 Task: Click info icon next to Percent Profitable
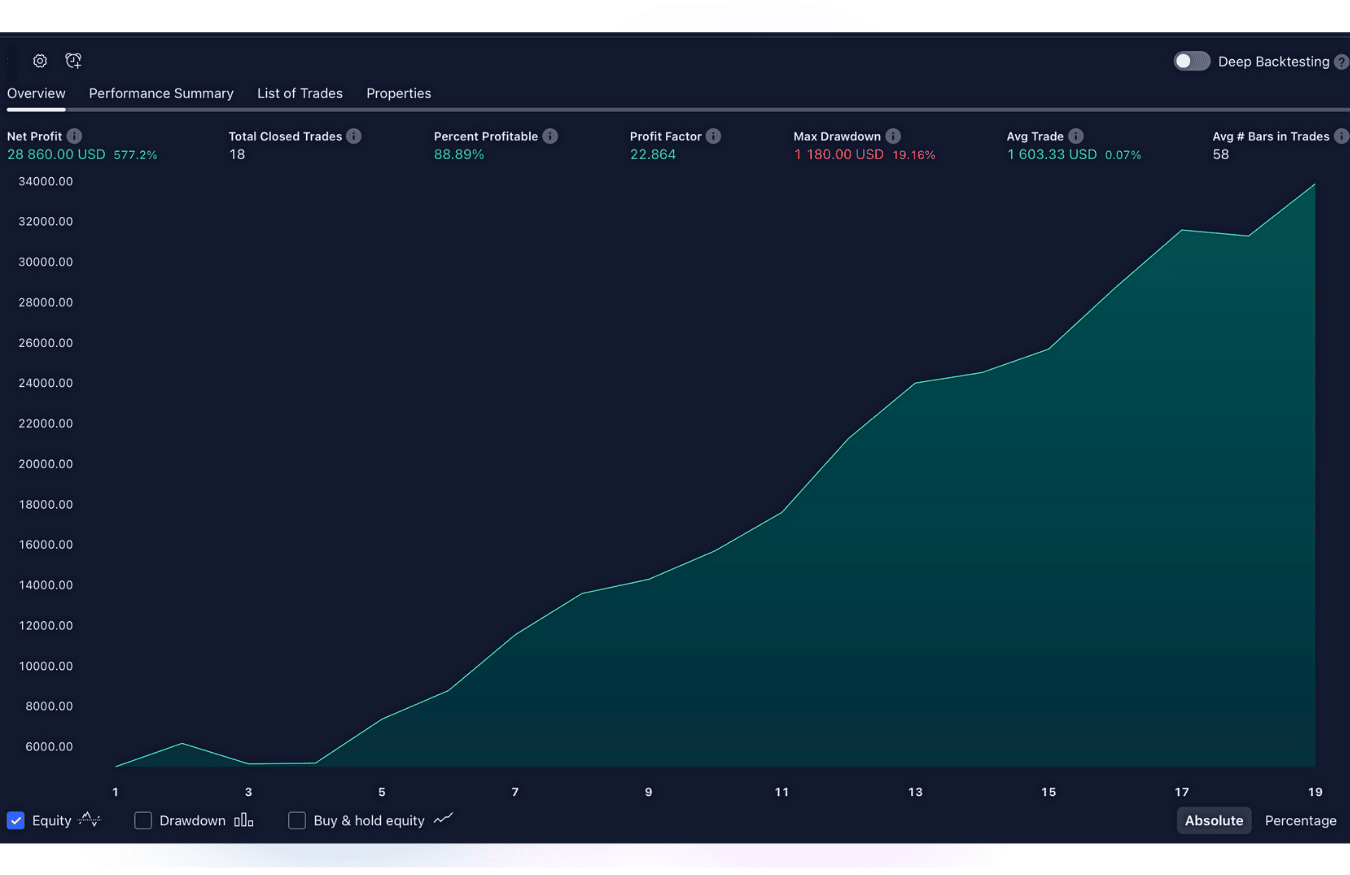tap(550, 136)
